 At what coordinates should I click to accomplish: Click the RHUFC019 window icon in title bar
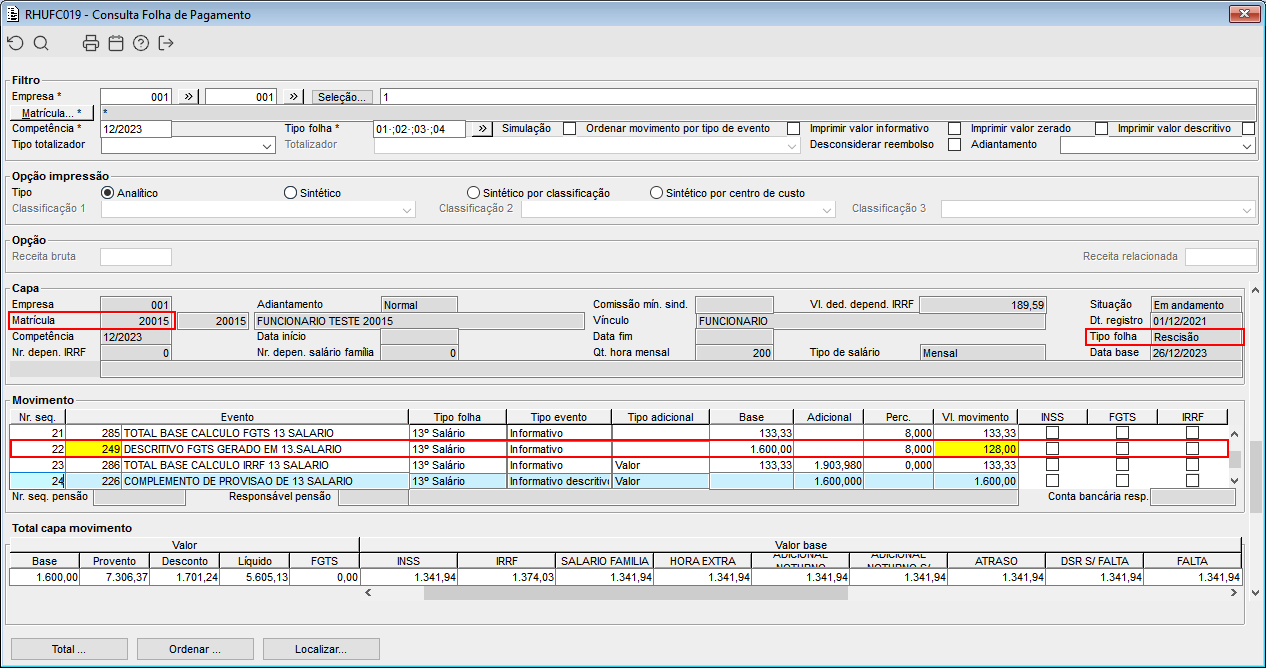(x=14, y=15)
